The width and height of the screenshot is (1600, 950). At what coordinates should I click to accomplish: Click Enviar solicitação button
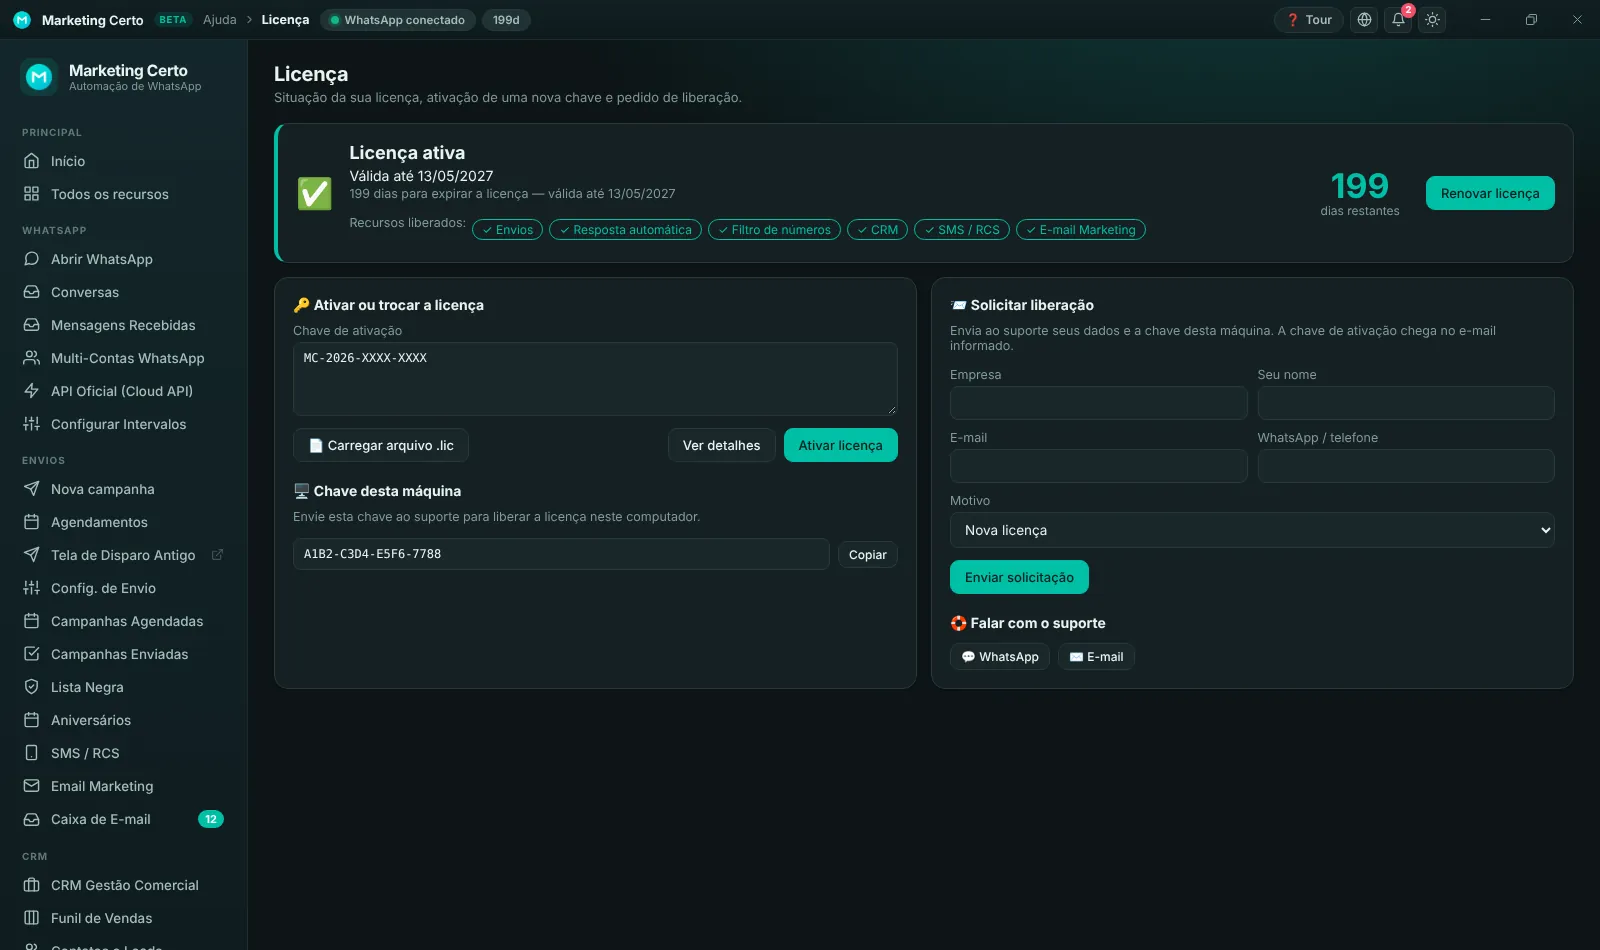click(1019, 577)
